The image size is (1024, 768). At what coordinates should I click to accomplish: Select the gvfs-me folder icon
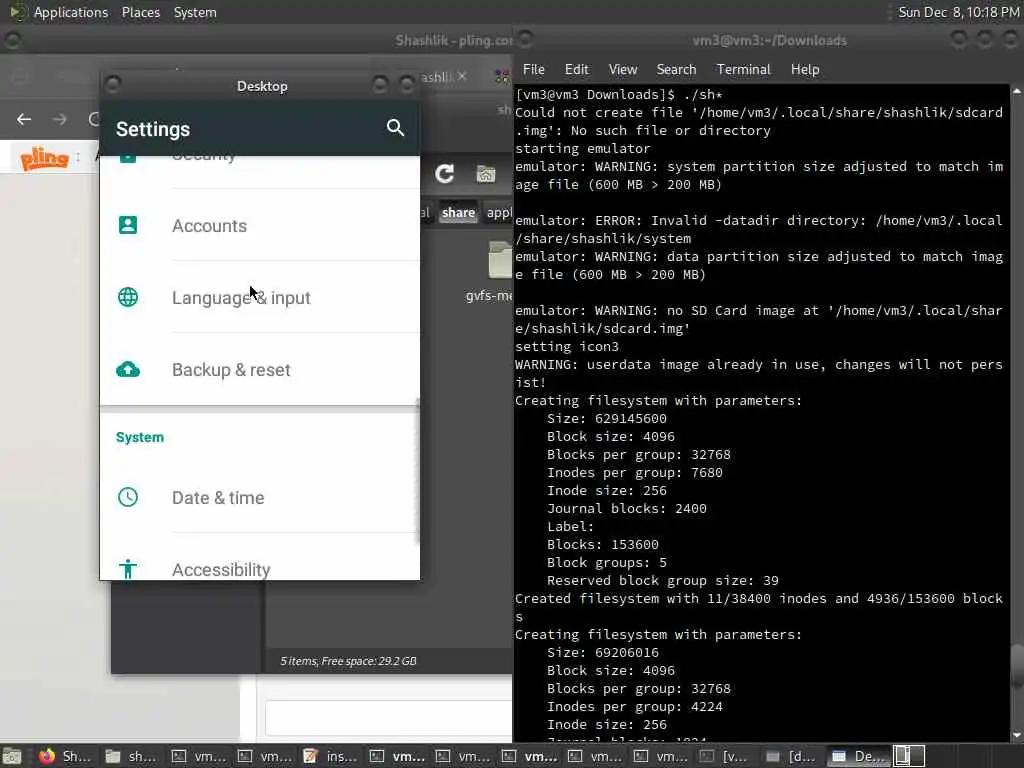point(500,260)
